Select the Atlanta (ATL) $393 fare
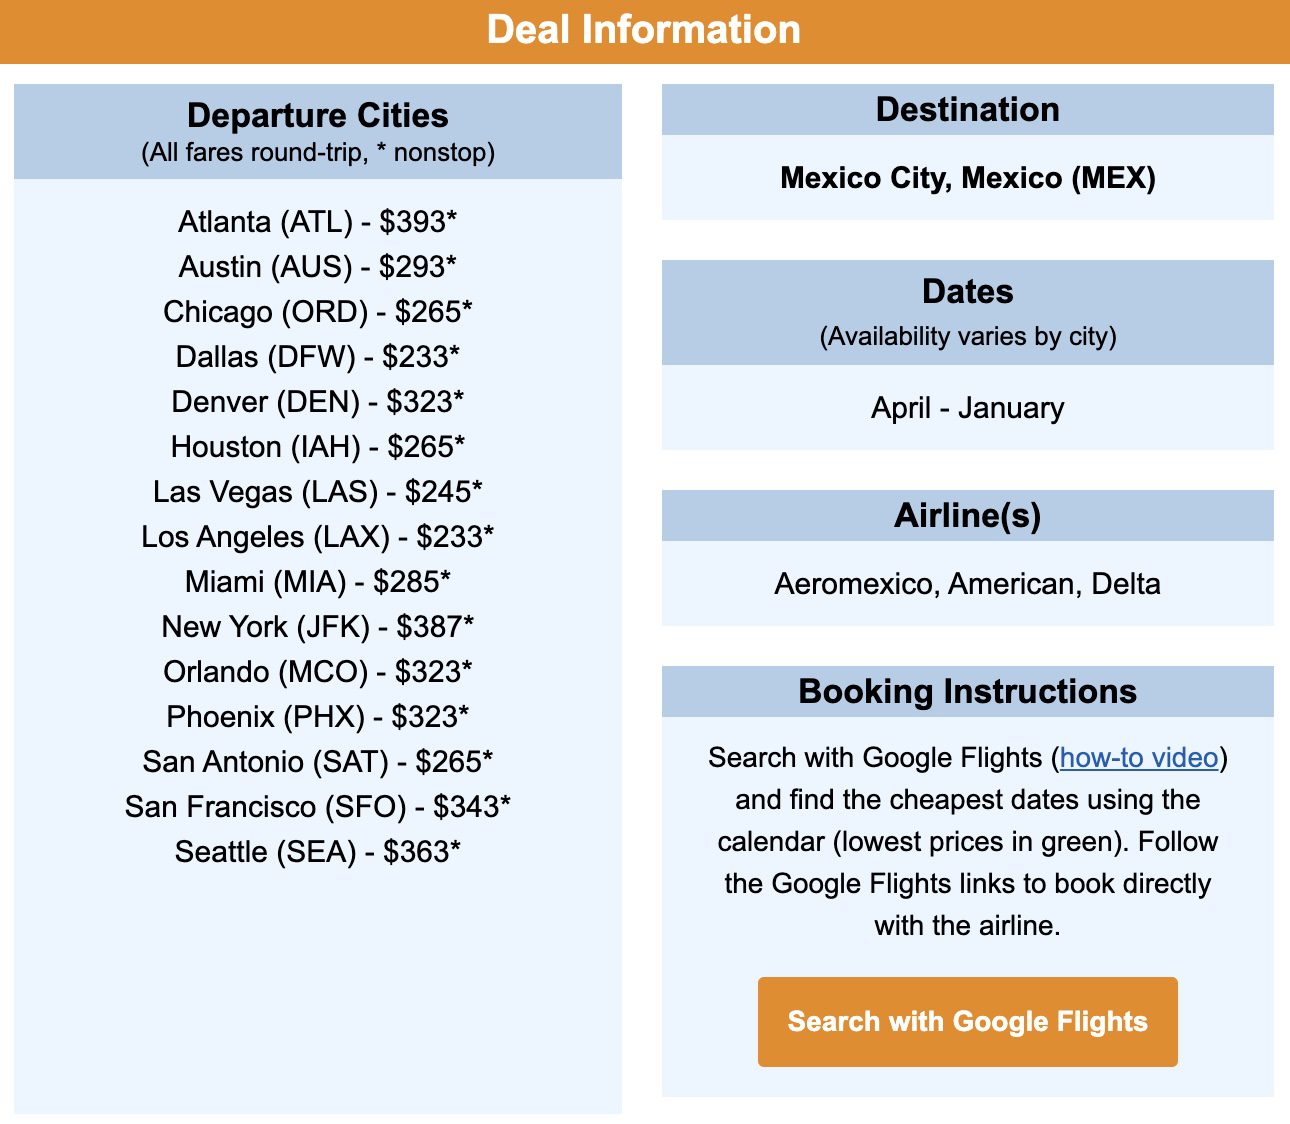This screenshot has width=1290, height=1124. (x=317, y=221)
